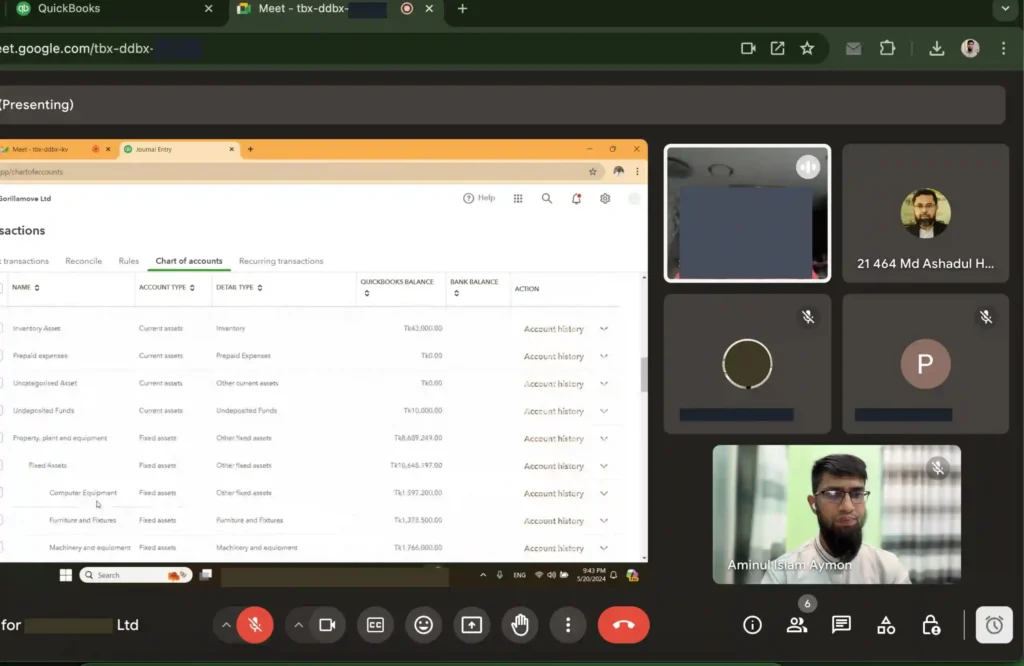Expand action dropdown for Inventory Asset row
Viewport: 1024px width, 666px height.
(604, 329)
